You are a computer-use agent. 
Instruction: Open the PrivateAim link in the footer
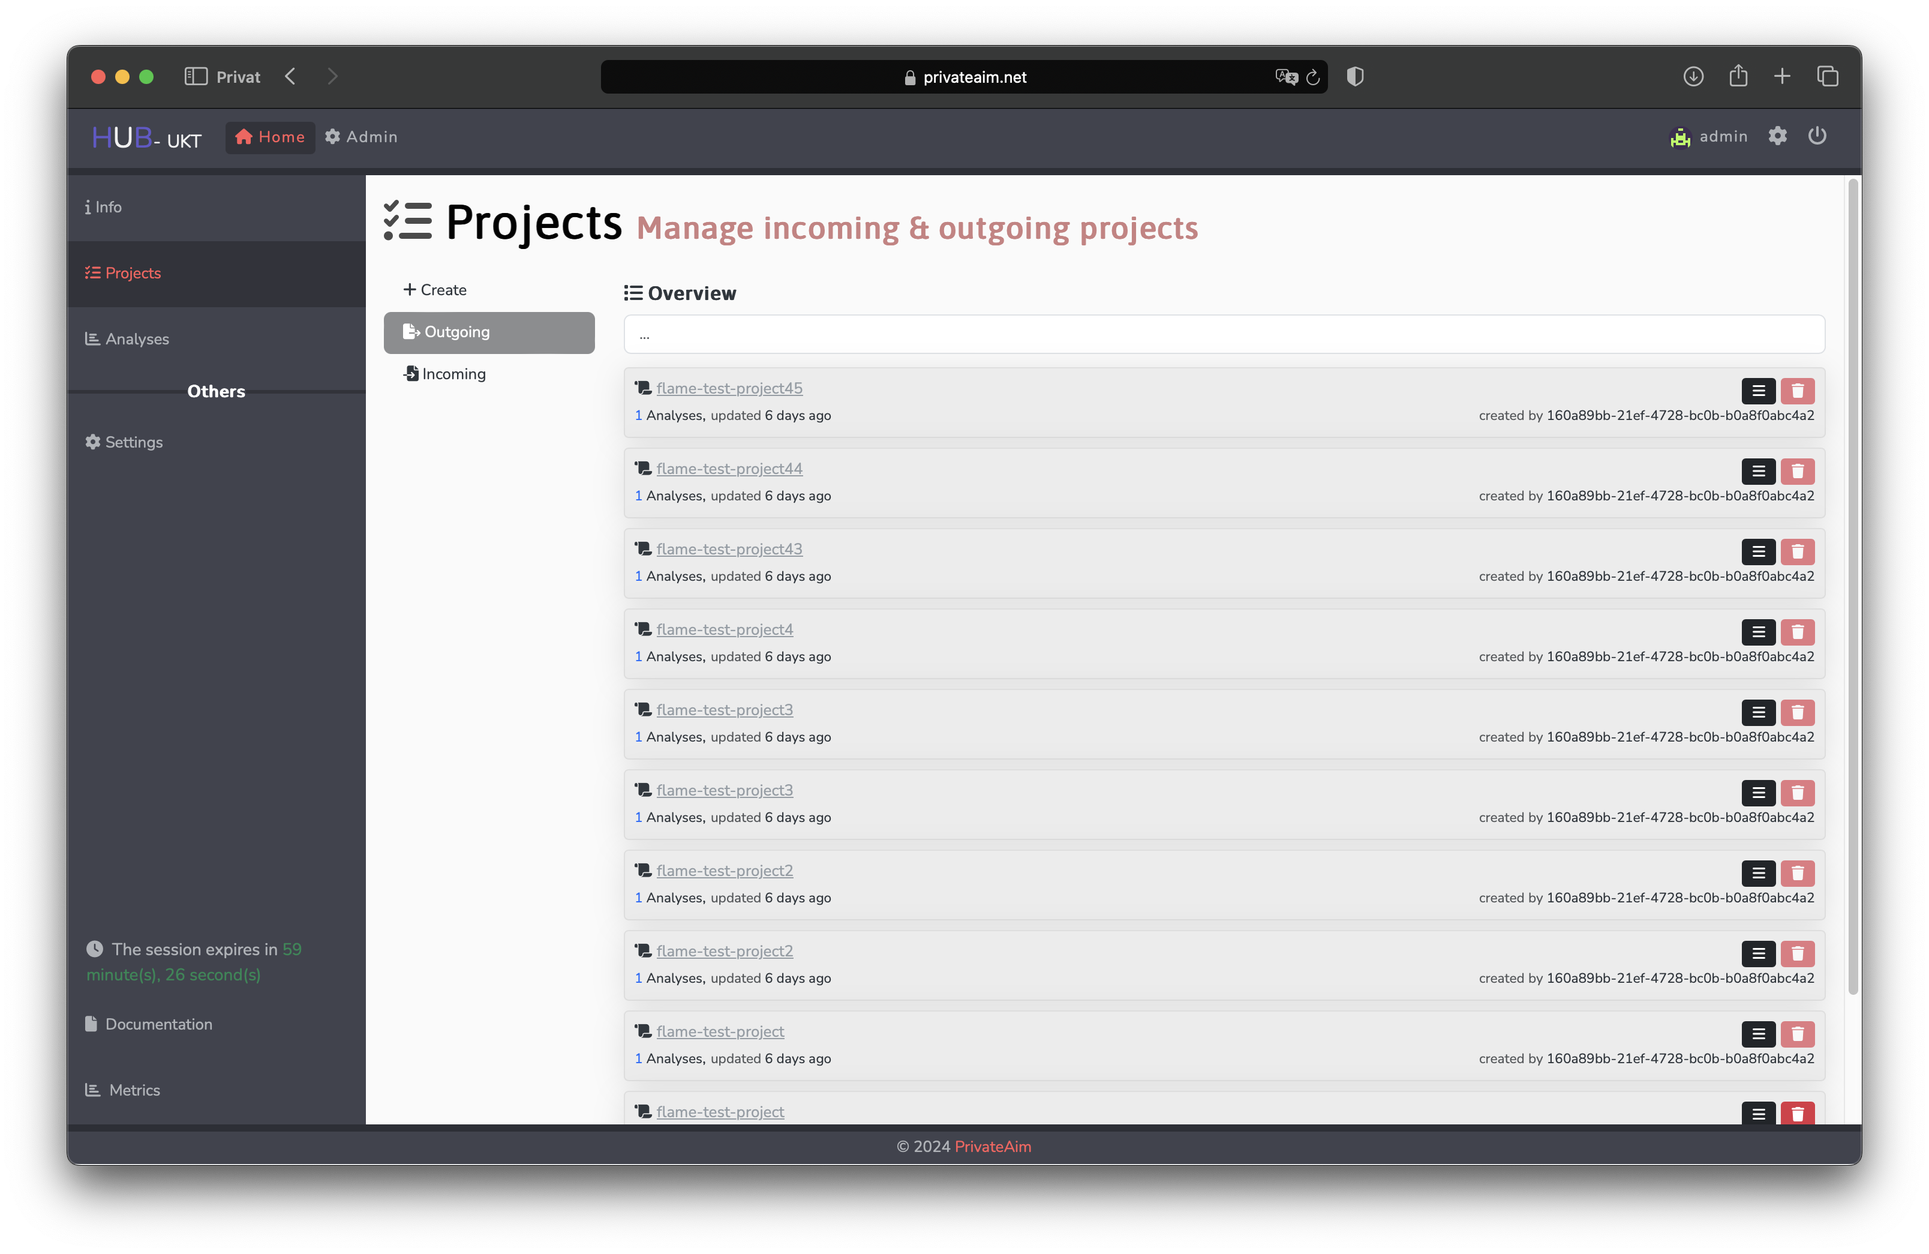pos(992,1146)
